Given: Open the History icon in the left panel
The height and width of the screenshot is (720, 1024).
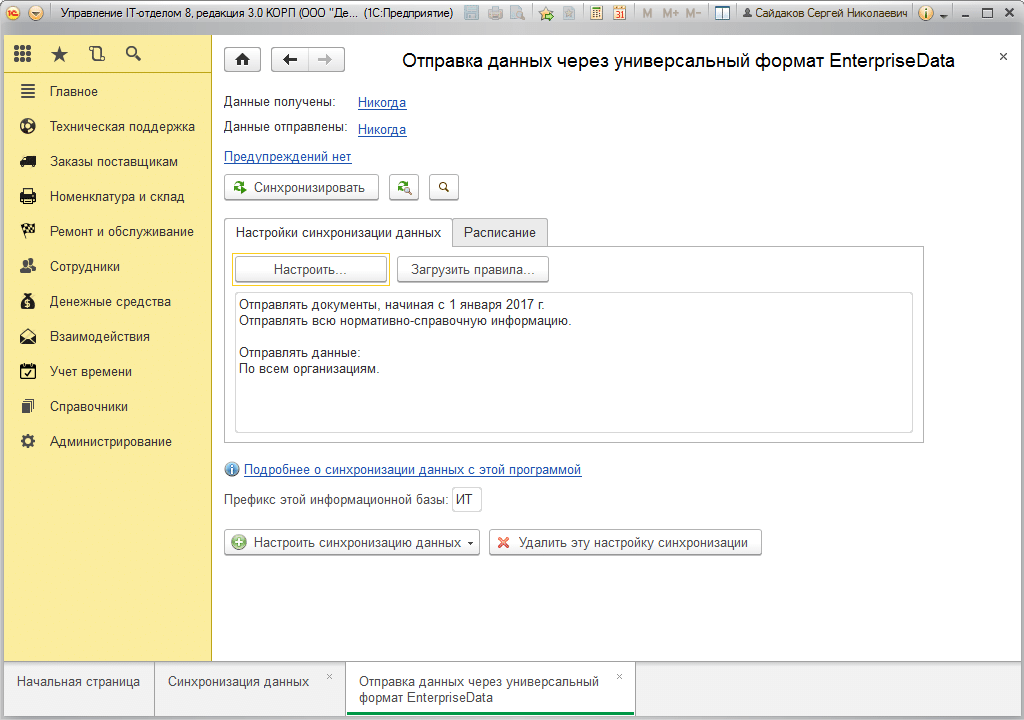Looking at the screenshot, I should tap(97, 54).
